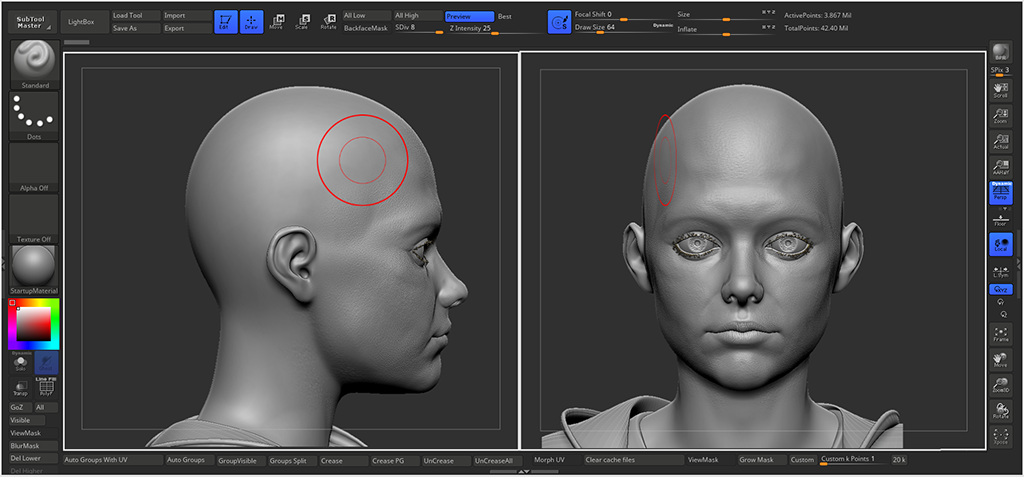Open LightBox browser

(81, 21)
